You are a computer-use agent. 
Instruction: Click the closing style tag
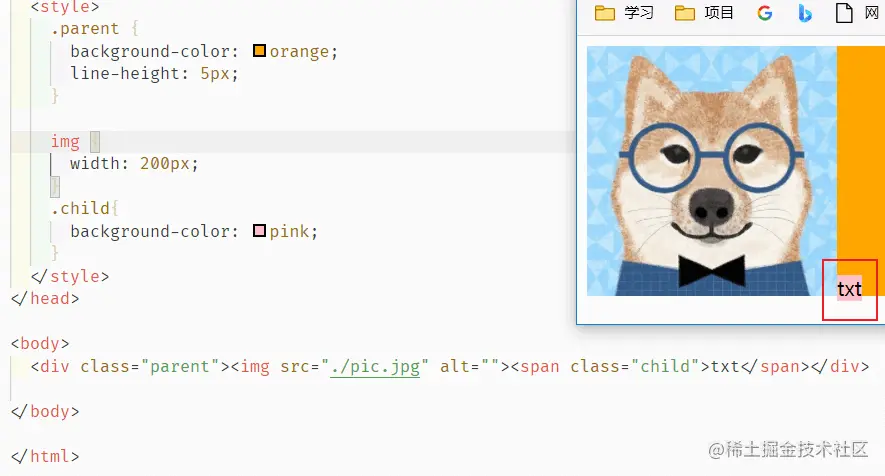coord(70,276)
